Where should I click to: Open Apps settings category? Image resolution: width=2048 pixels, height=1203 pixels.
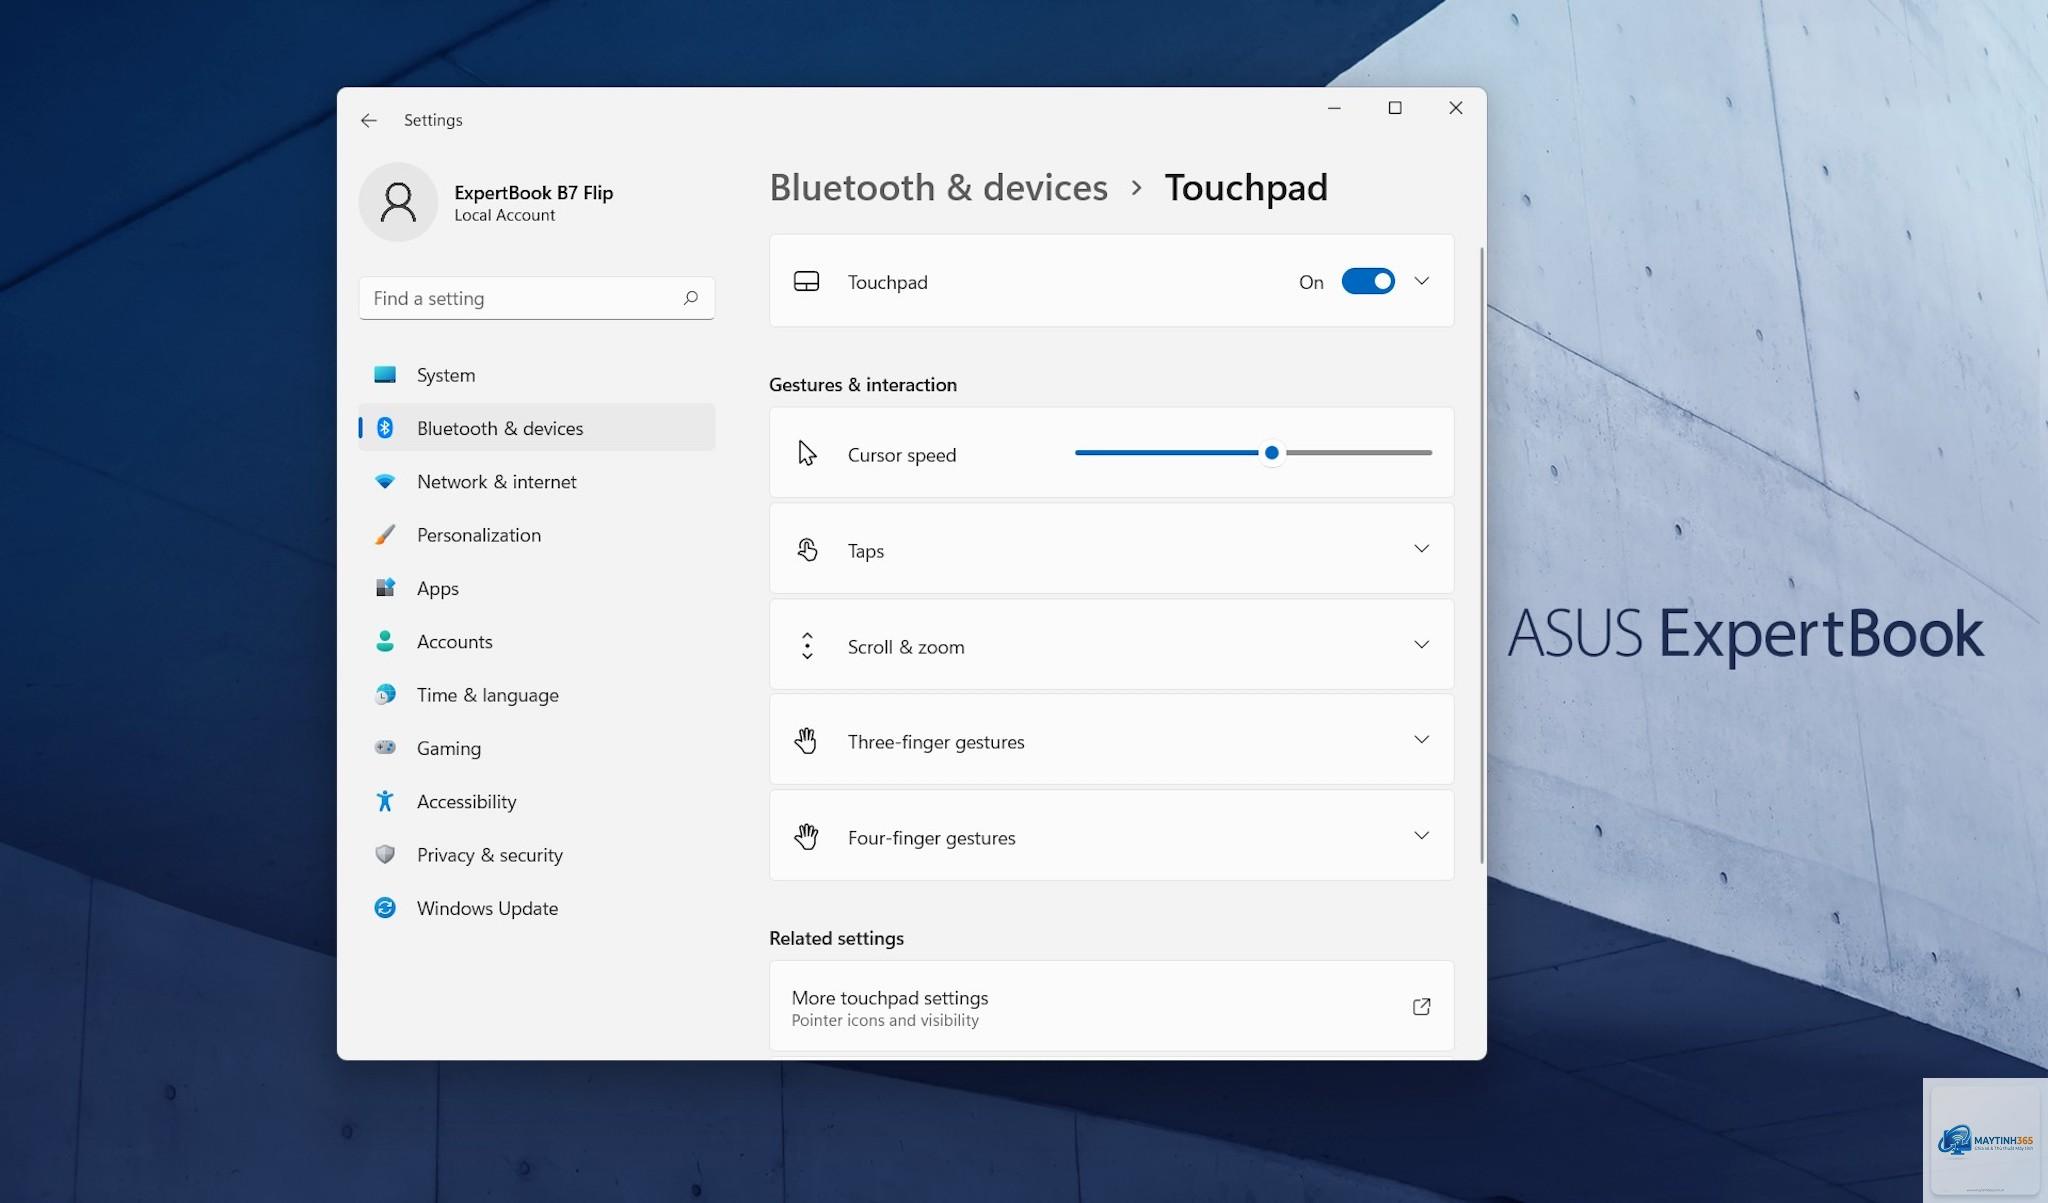[x=537, y=588]
